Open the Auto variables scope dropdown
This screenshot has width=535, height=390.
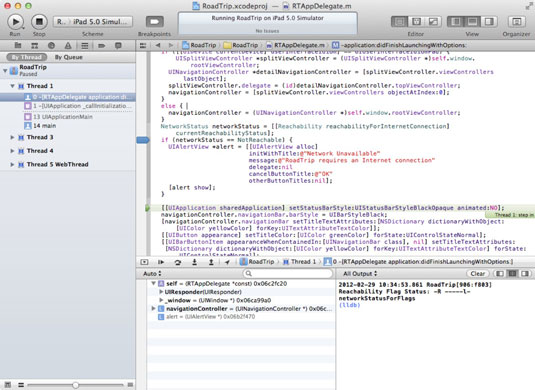(152, 274)
